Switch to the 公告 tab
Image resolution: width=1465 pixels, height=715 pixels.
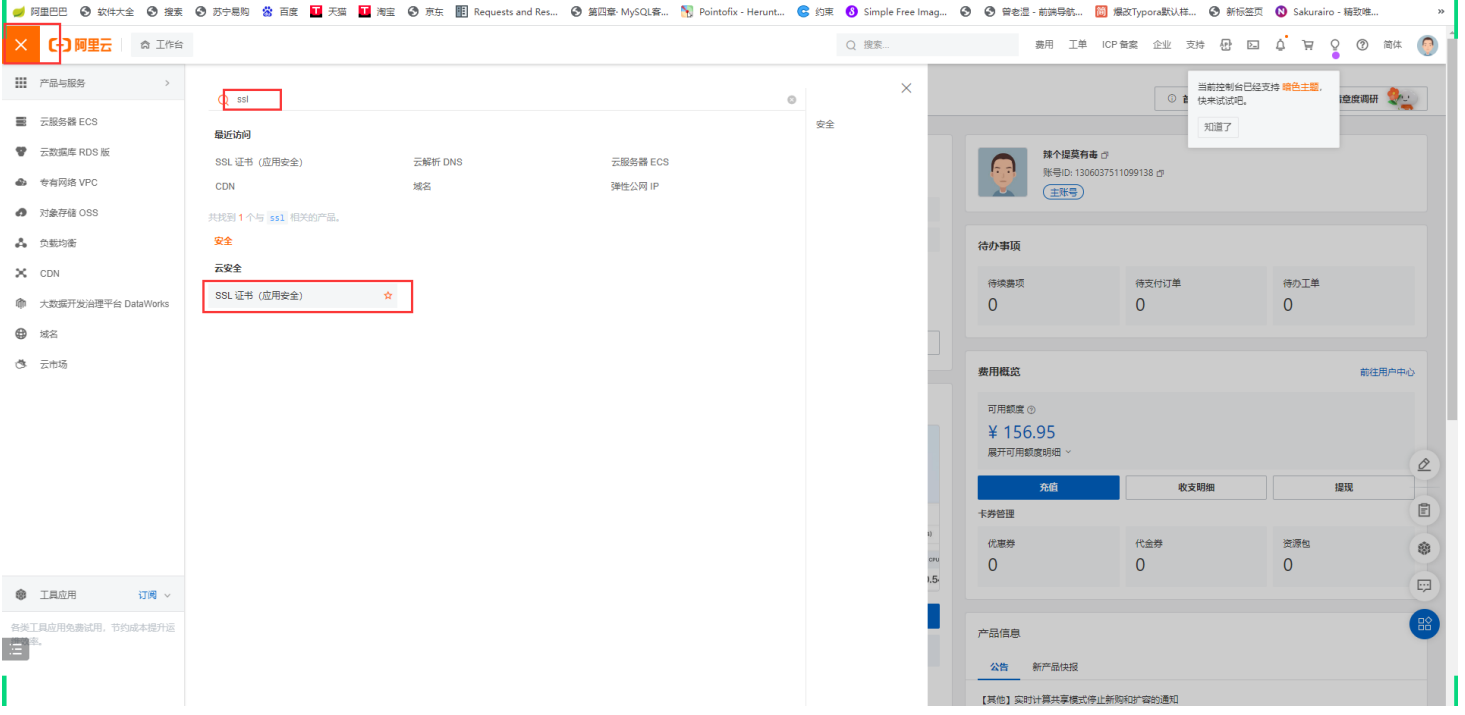[999, 667]
